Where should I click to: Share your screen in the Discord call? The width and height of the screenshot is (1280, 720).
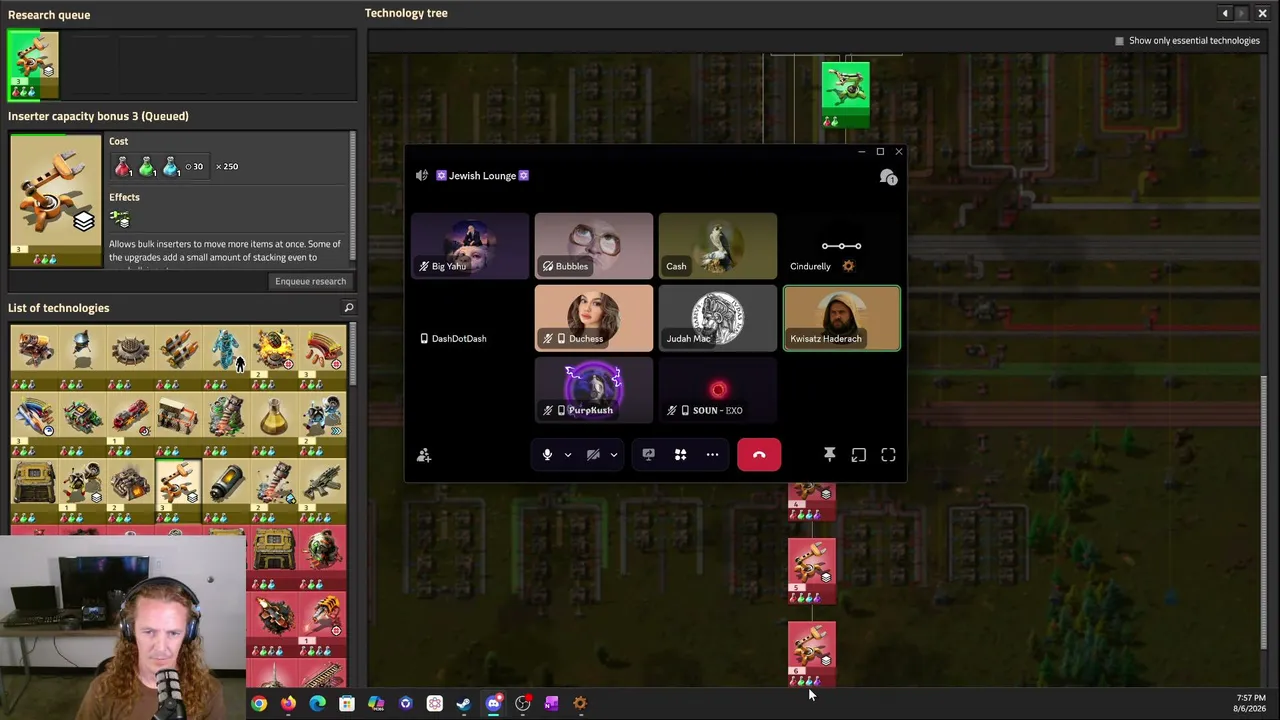pos(648,455)
